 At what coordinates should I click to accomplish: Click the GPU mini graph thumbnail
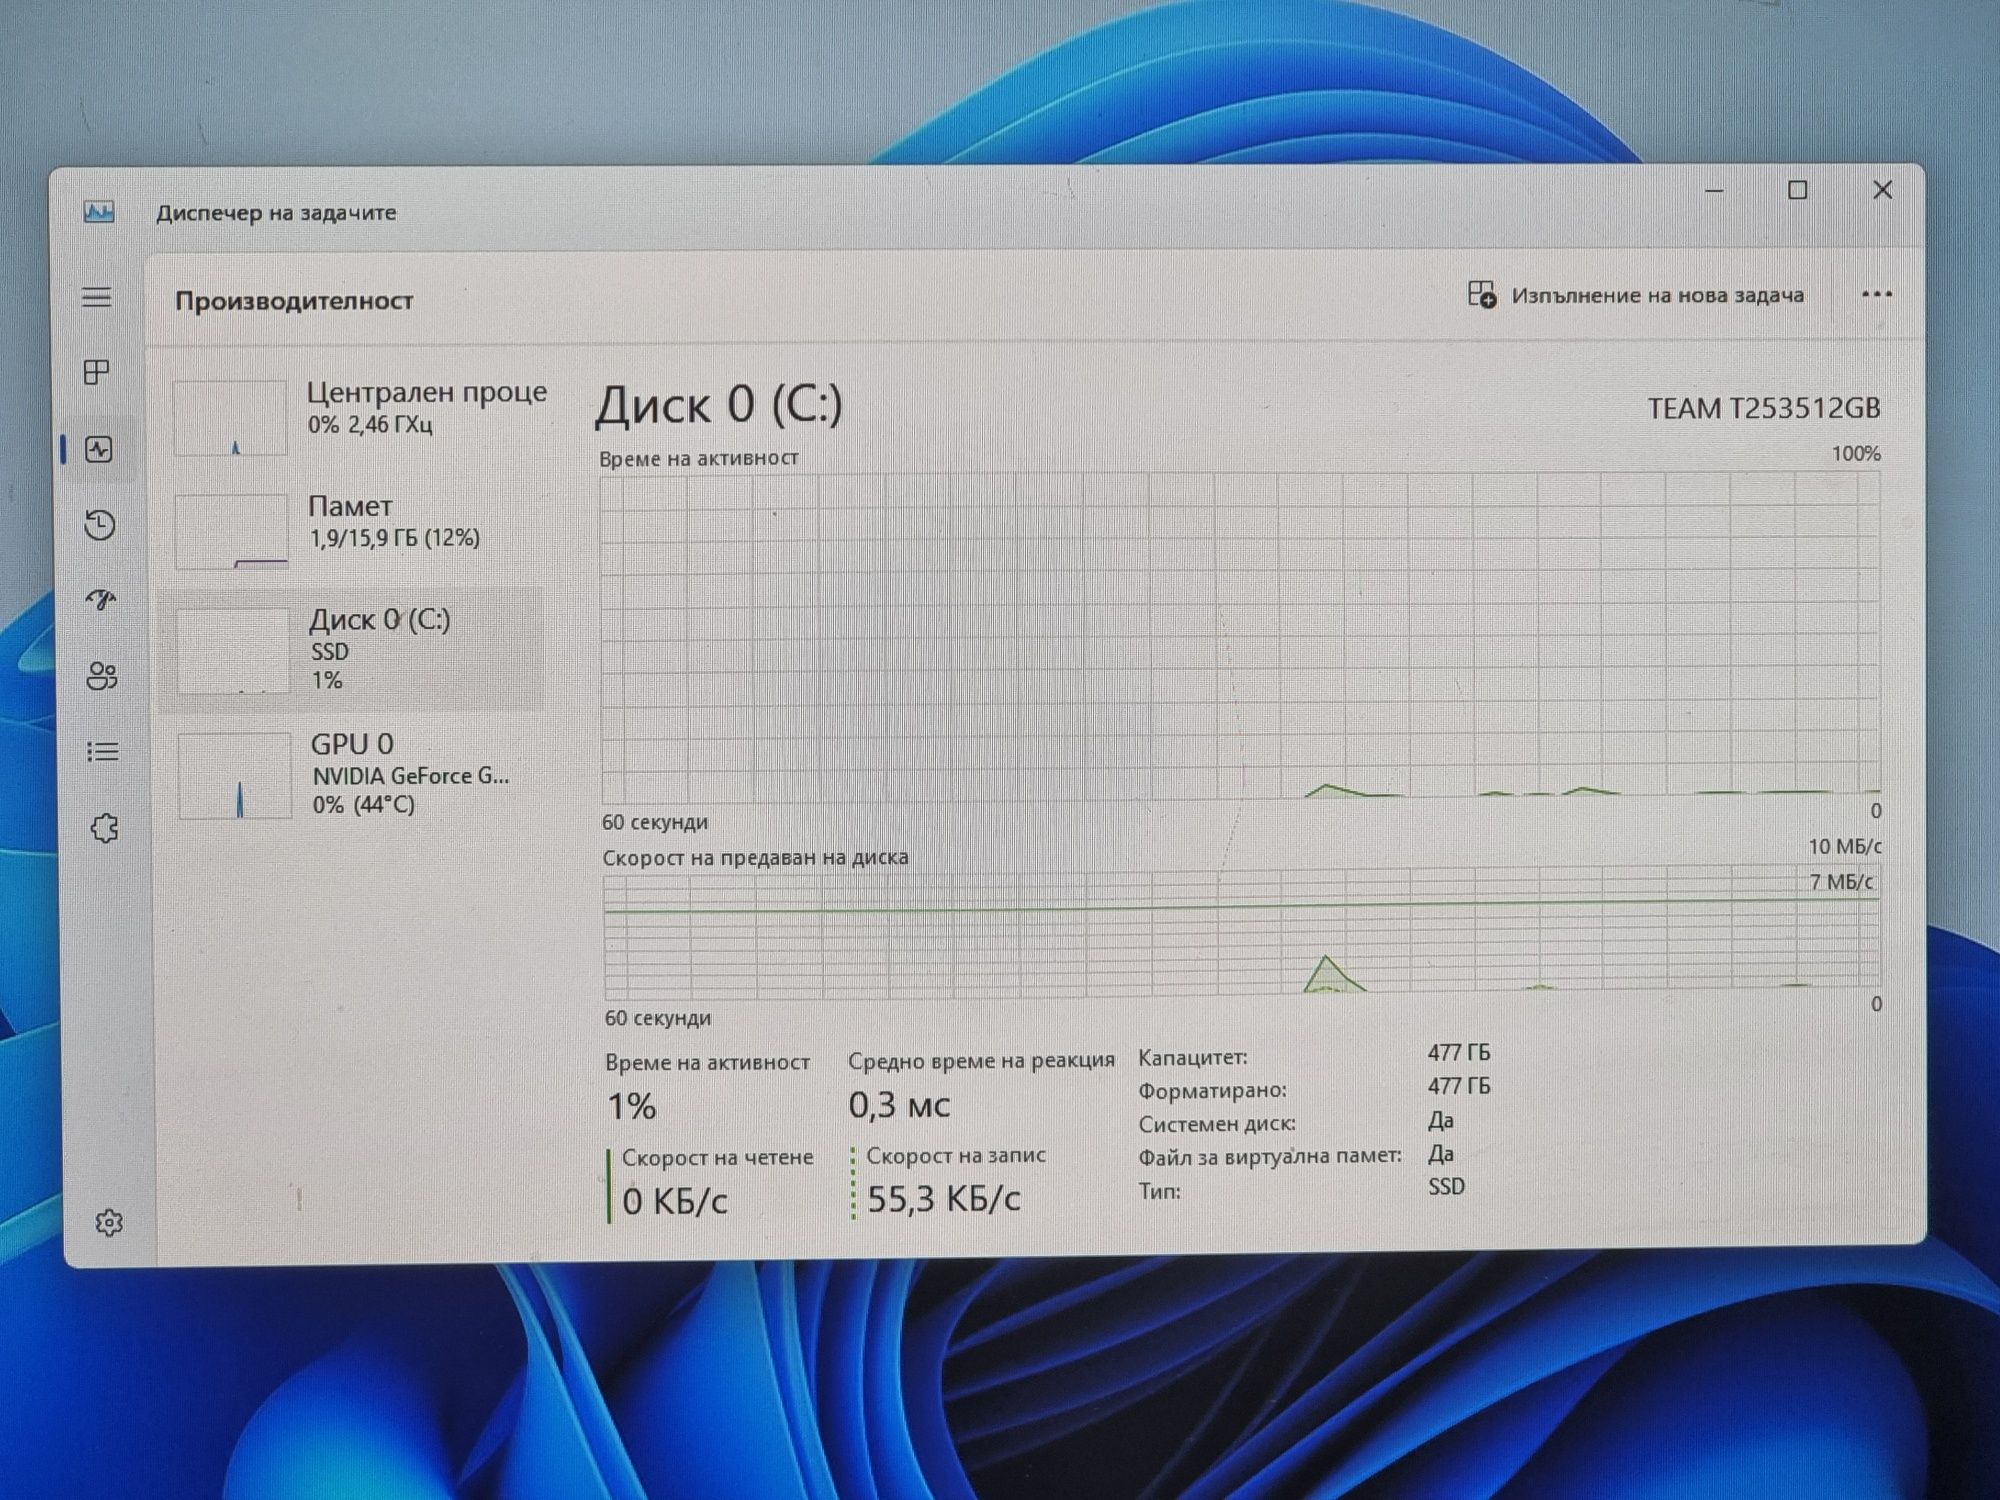(235, 776)
